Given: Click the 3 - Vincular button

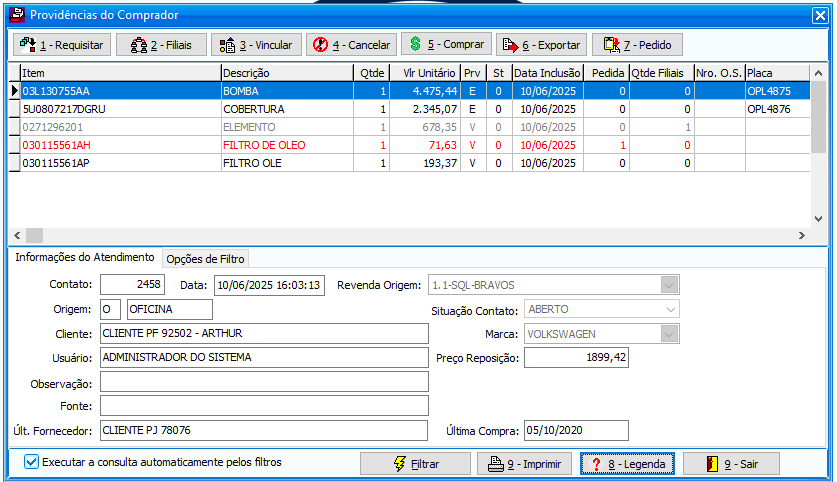Looking at the screenshot, I should point(256,45).
